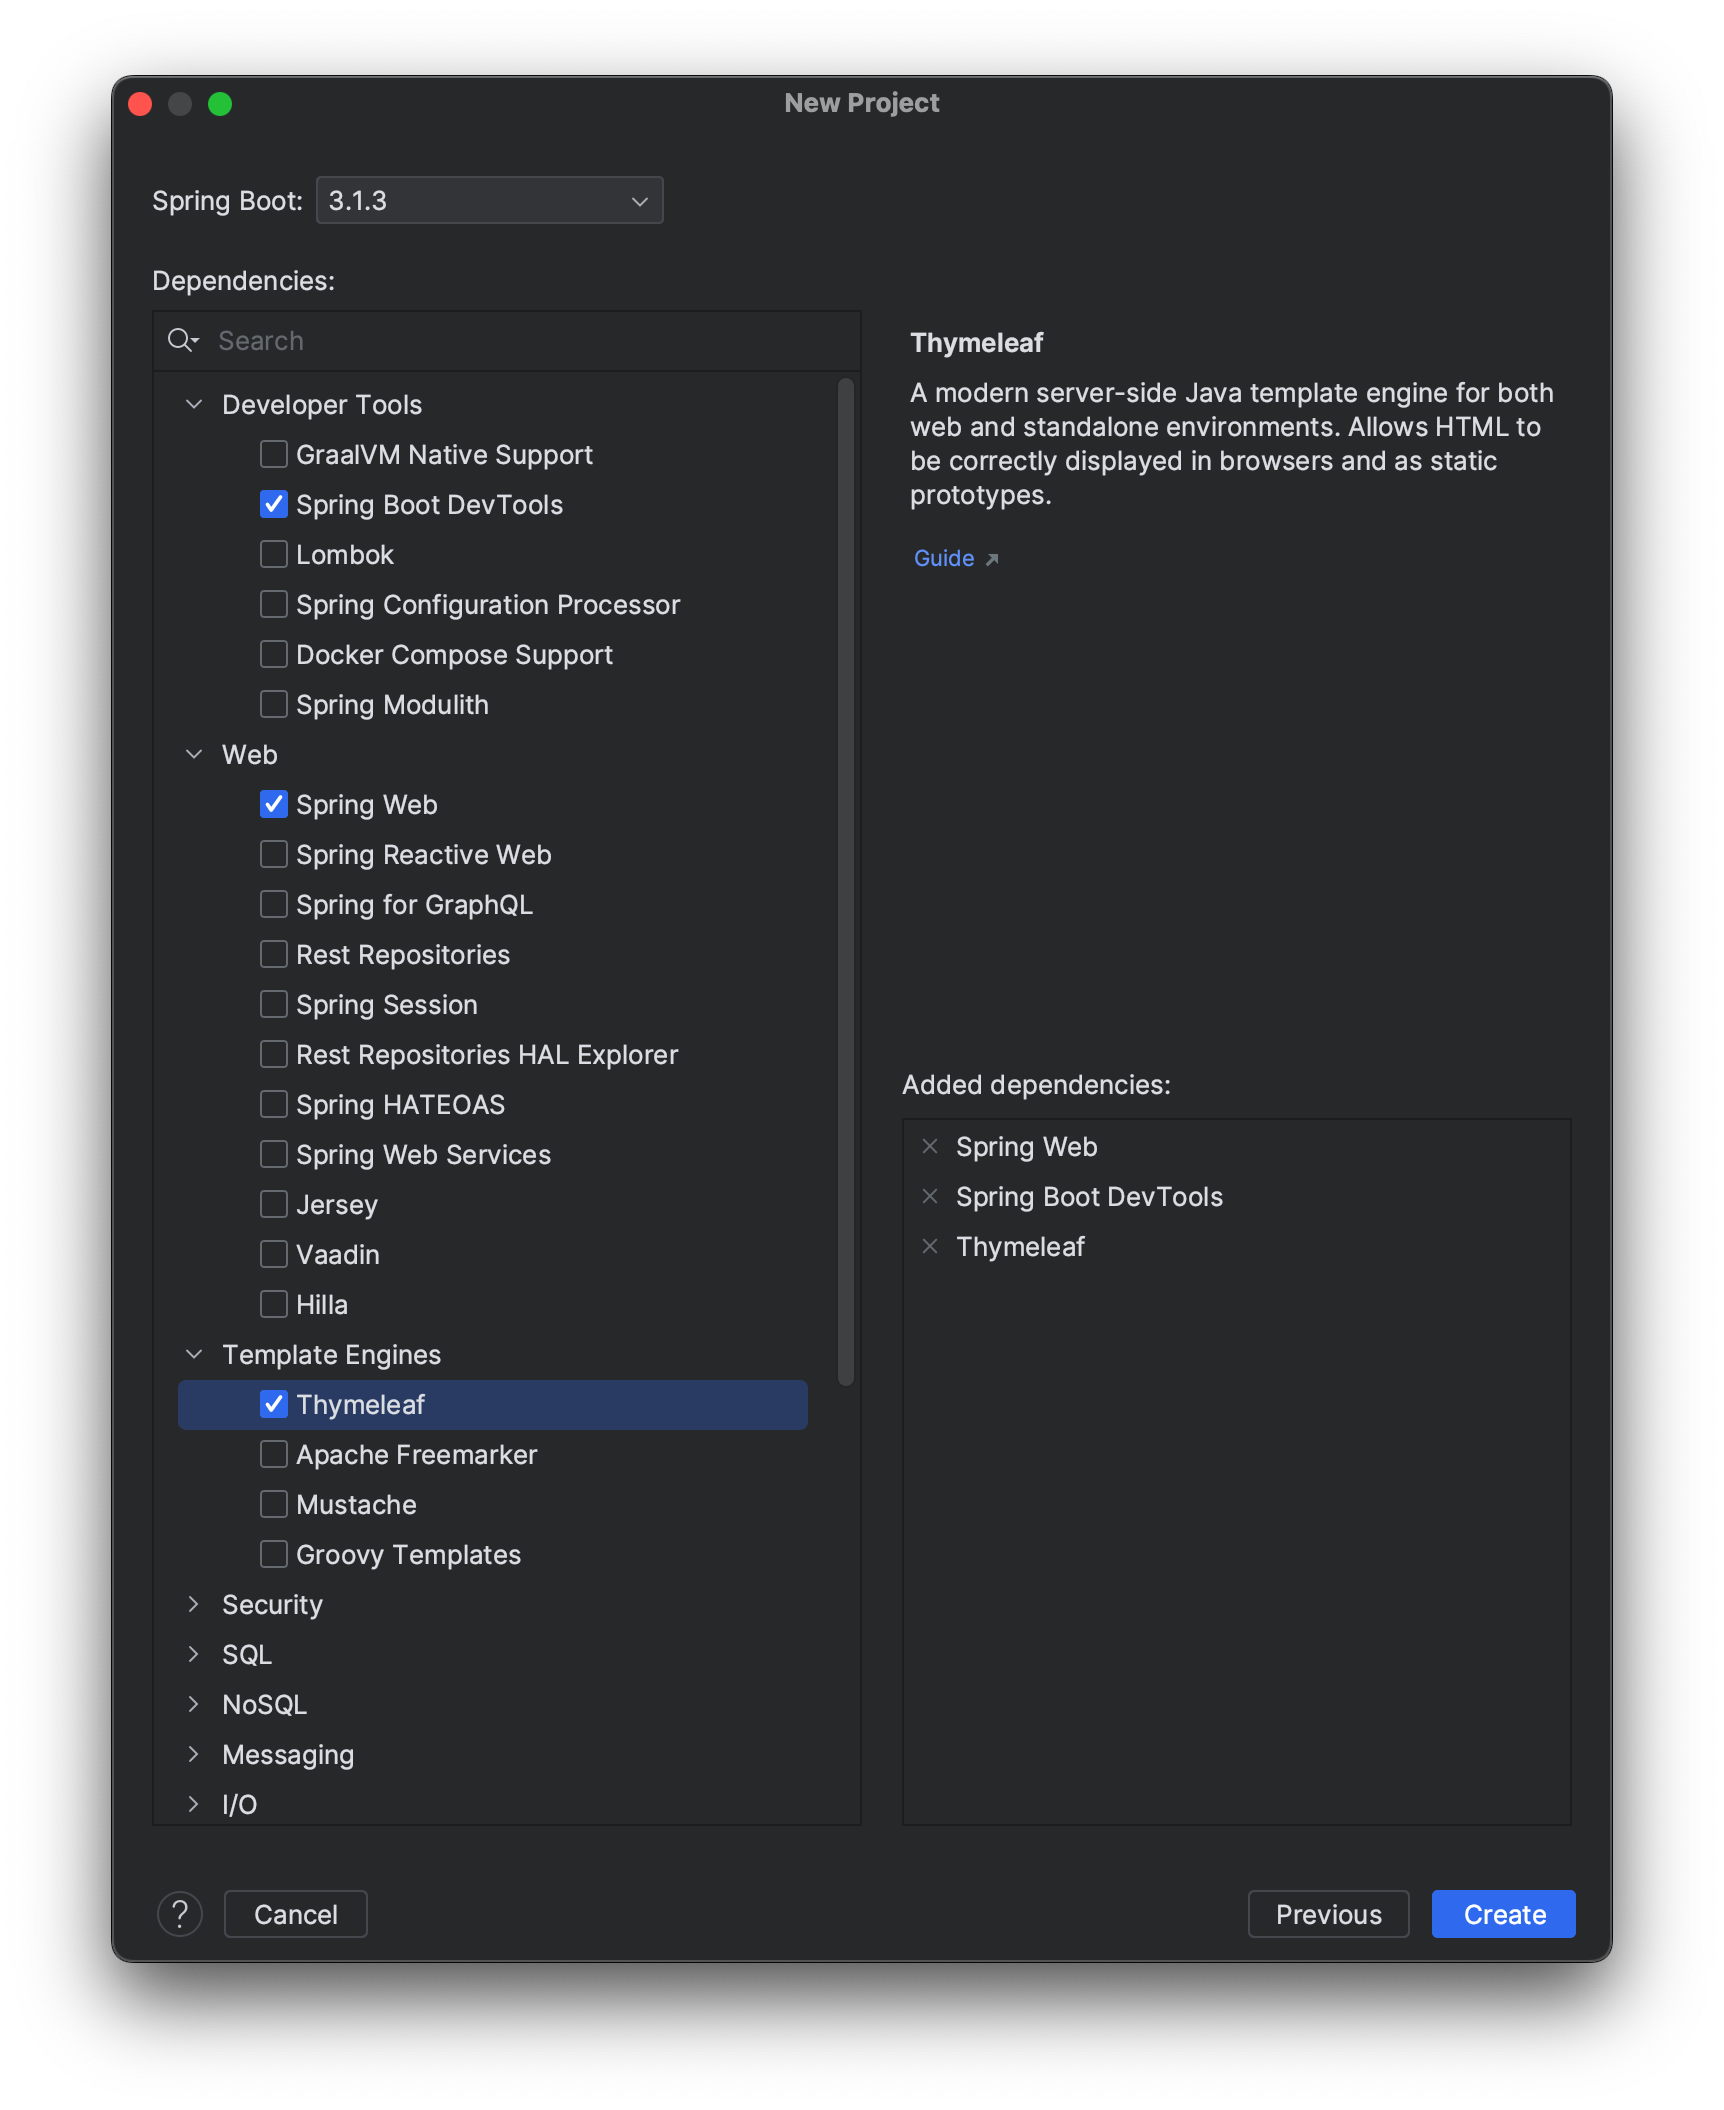This screenshot has width=1724, height=2110.
Task: Check Apache Freemarker
Action: point(274,1454)
